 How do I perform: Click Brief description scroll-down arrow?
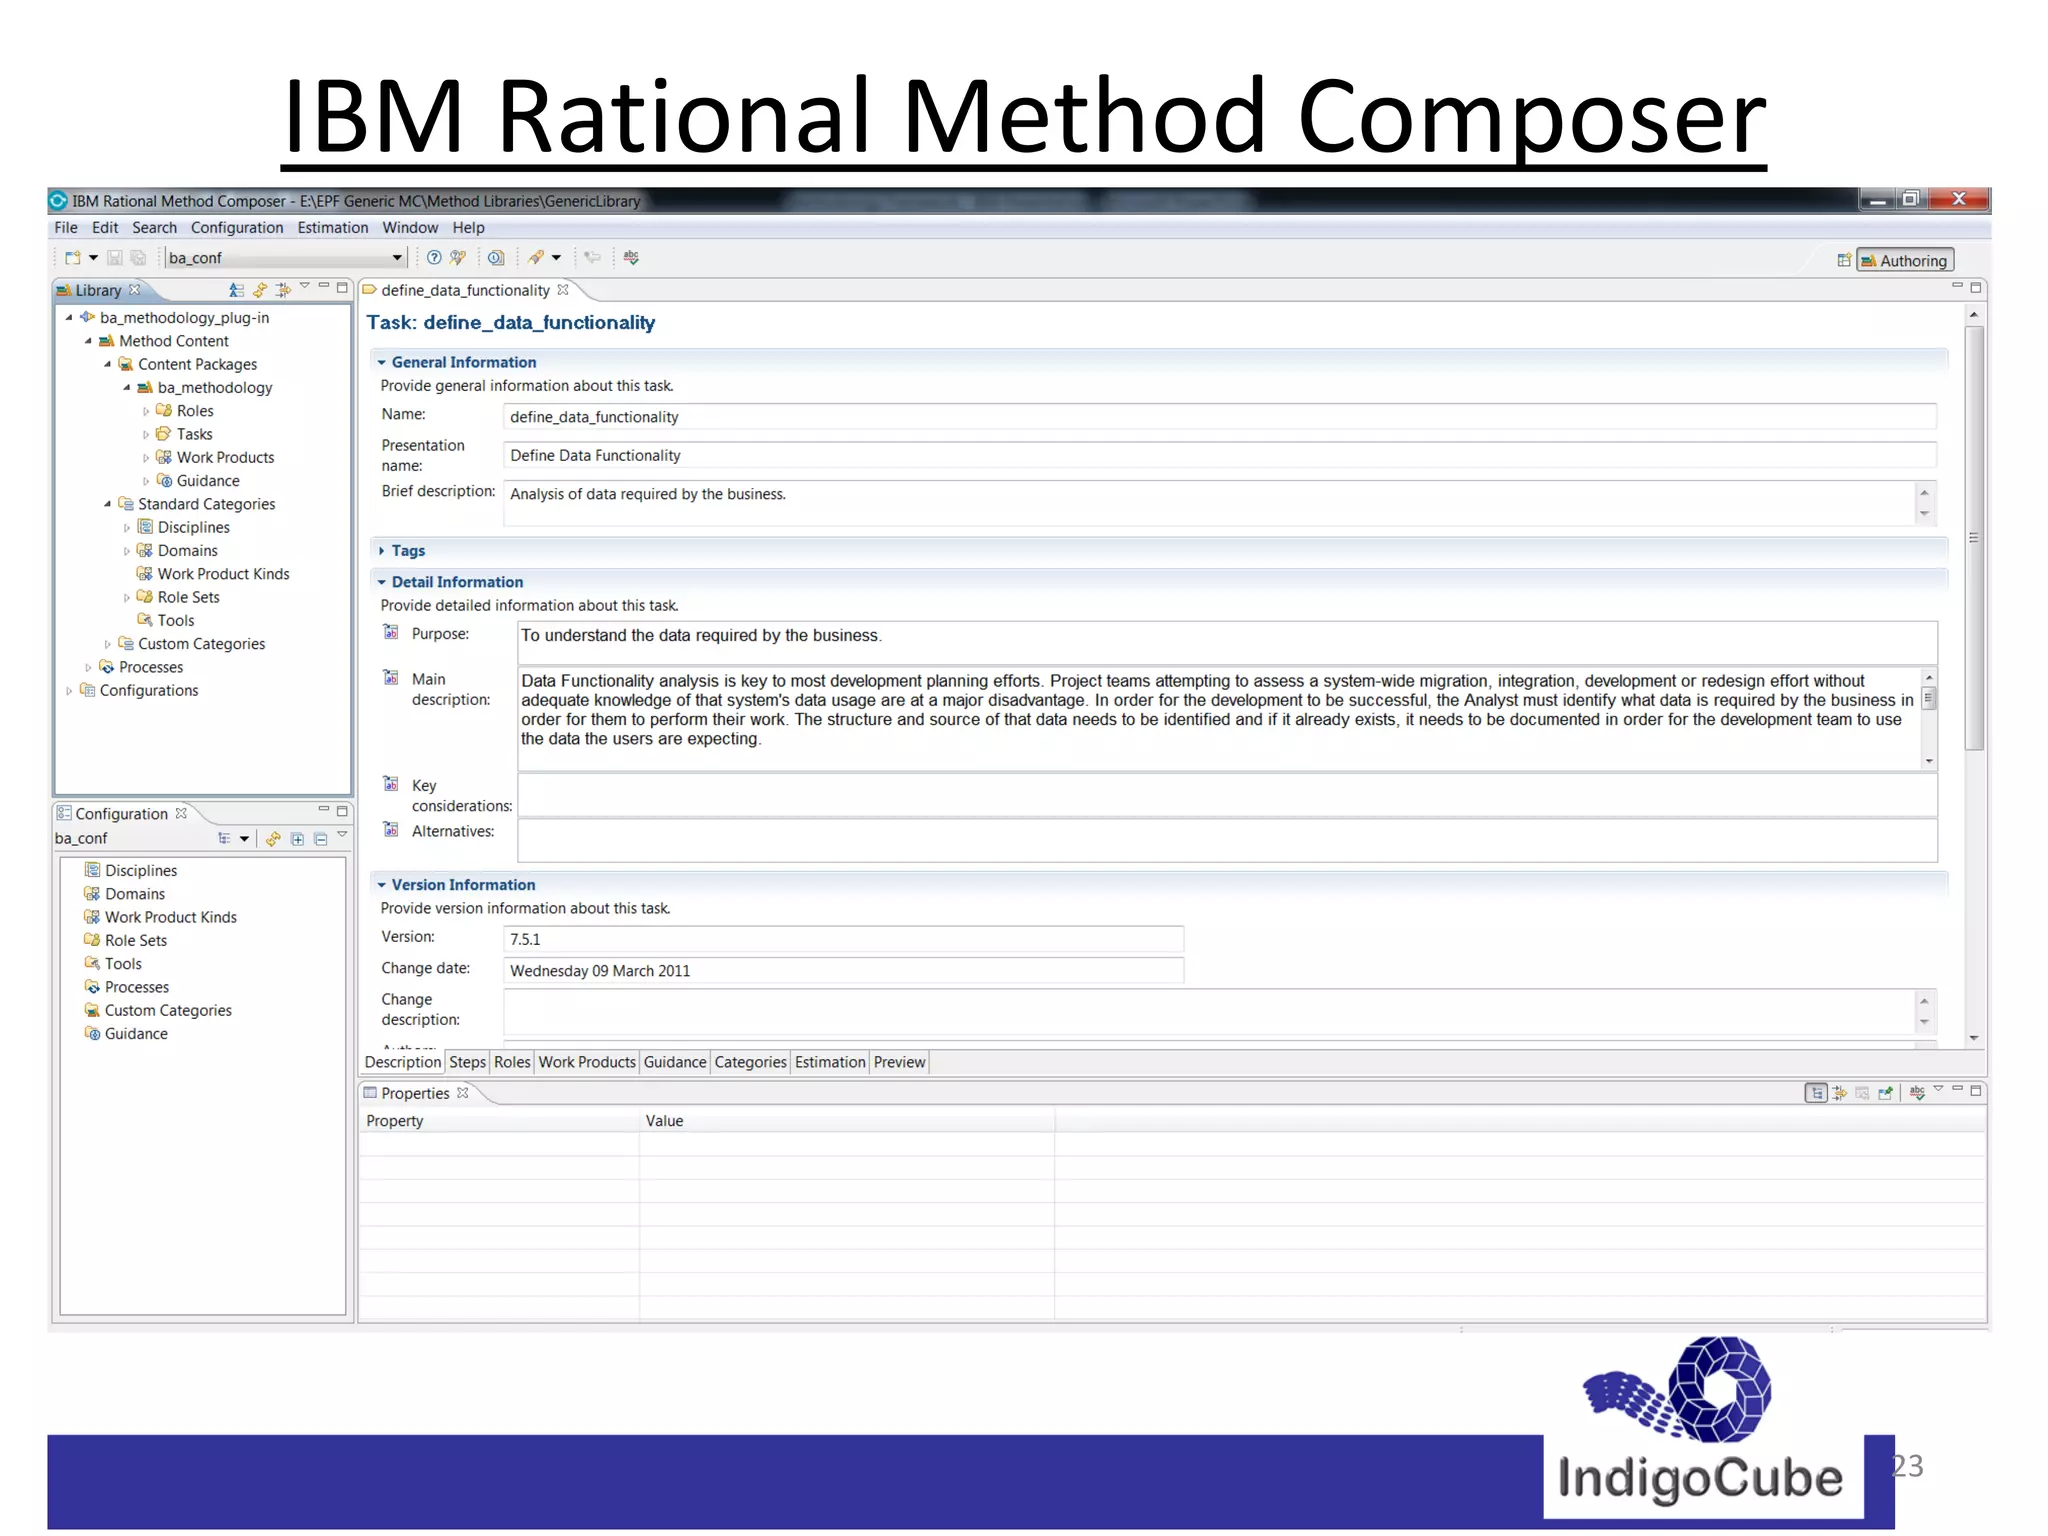tap(1924, 514)
